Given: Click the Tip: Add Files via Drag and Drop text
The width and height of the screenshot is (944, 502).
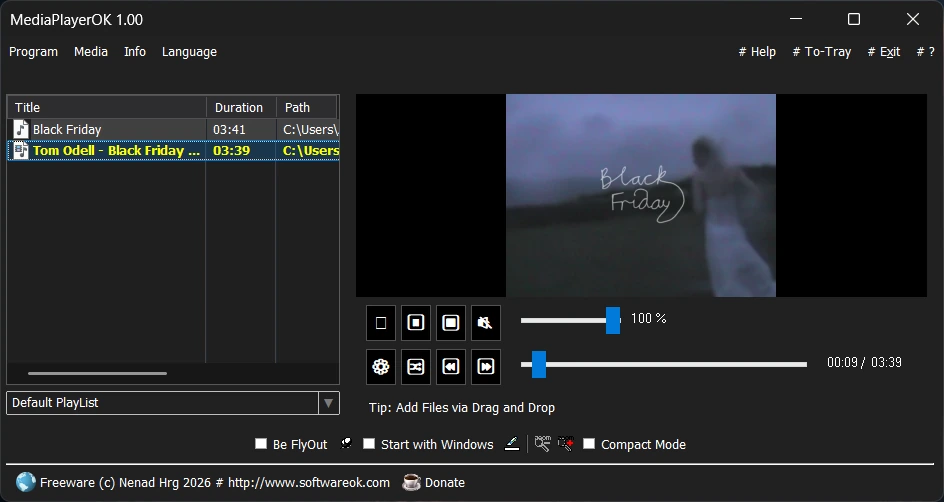Looking at the screenshot, I should [x=462, y=407].
